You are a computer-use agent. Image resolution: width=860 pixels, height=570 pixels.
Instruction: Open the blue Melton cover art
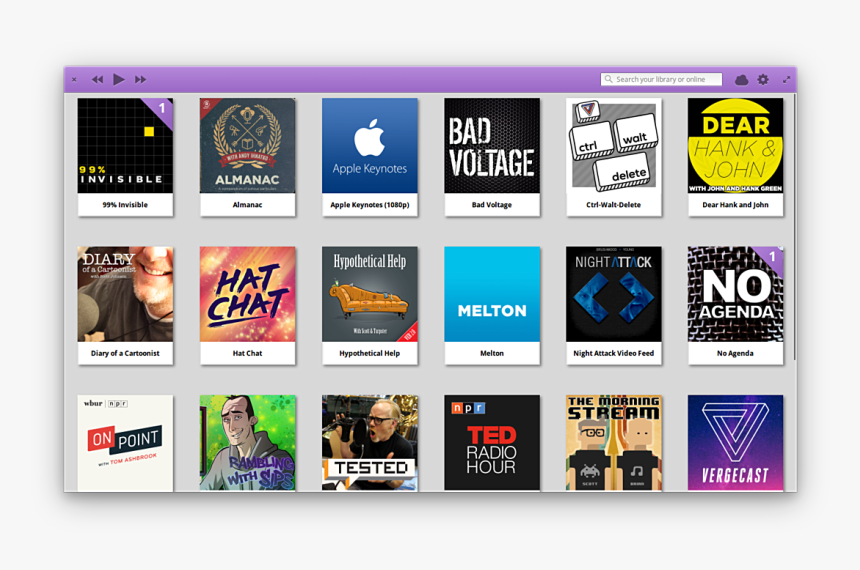tap(492, 294)
